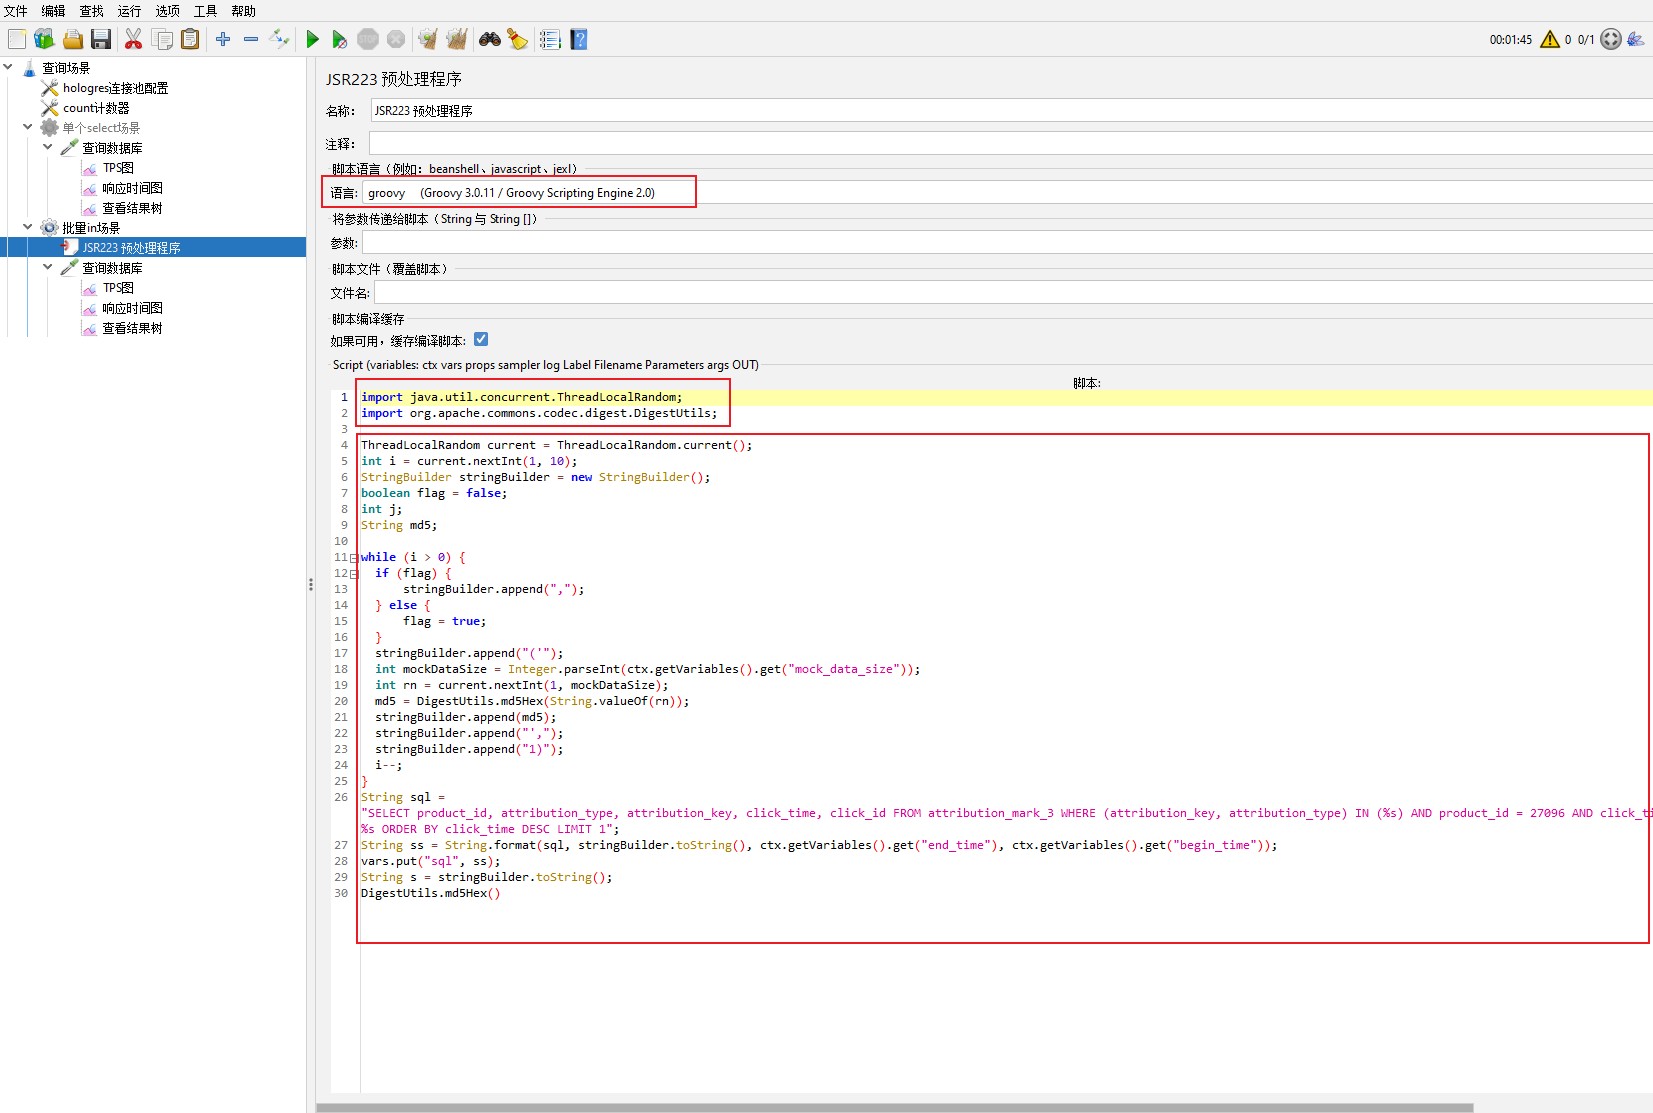Click the Search binoculars icon
The width and height of the screenshot is (1653, 1113).
click(490, 39)
